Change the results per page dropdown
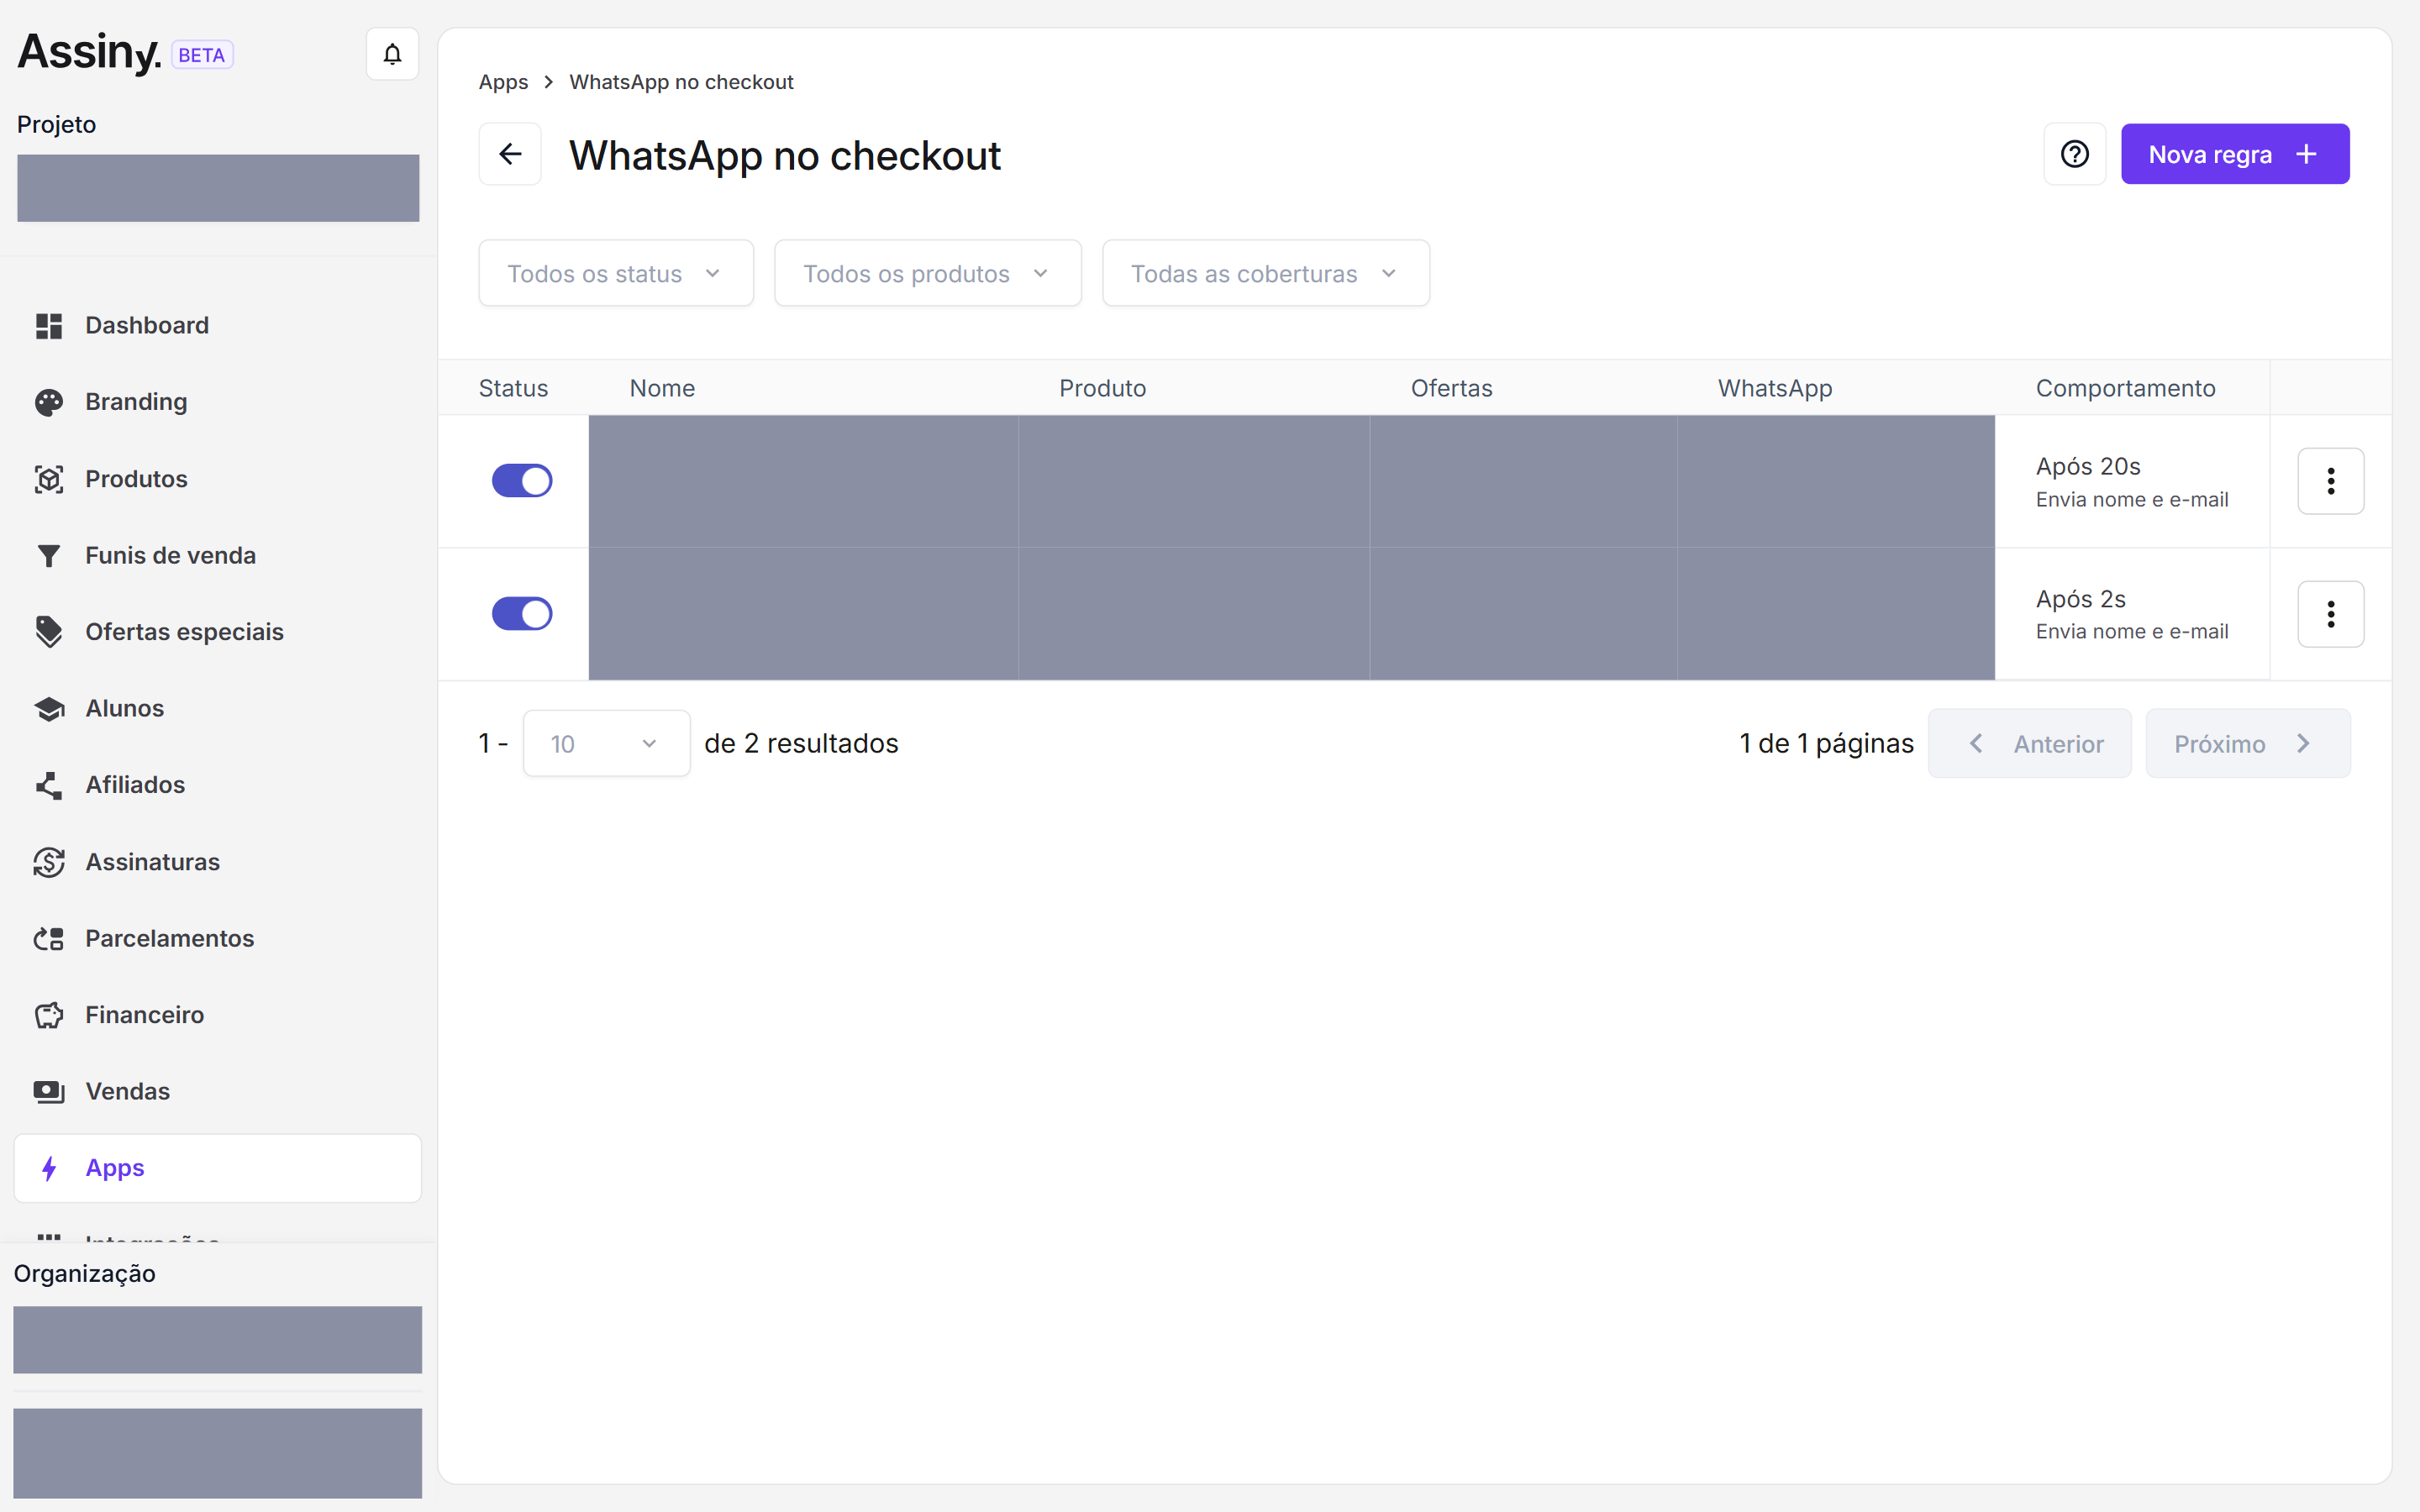This screenshot has height=1512, width=2420. (x=606, y=744)
